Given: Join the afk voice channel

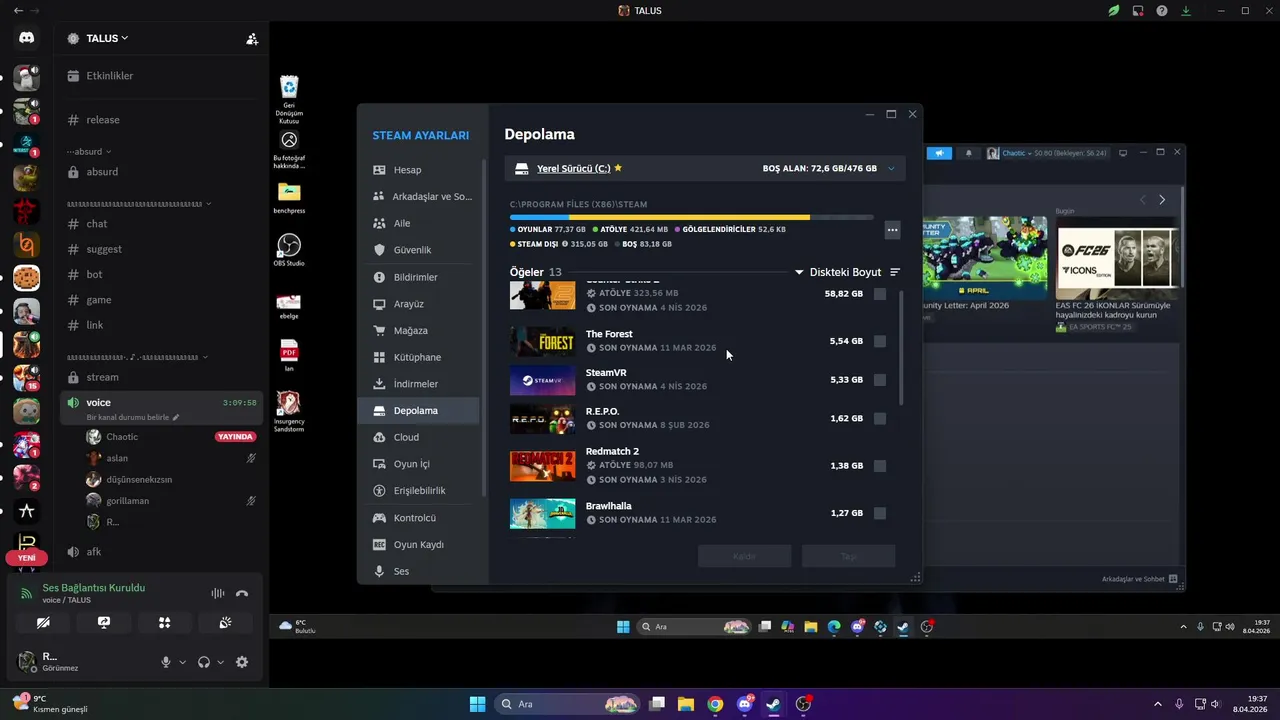Looking at the screenshot, I should (162, 552).
